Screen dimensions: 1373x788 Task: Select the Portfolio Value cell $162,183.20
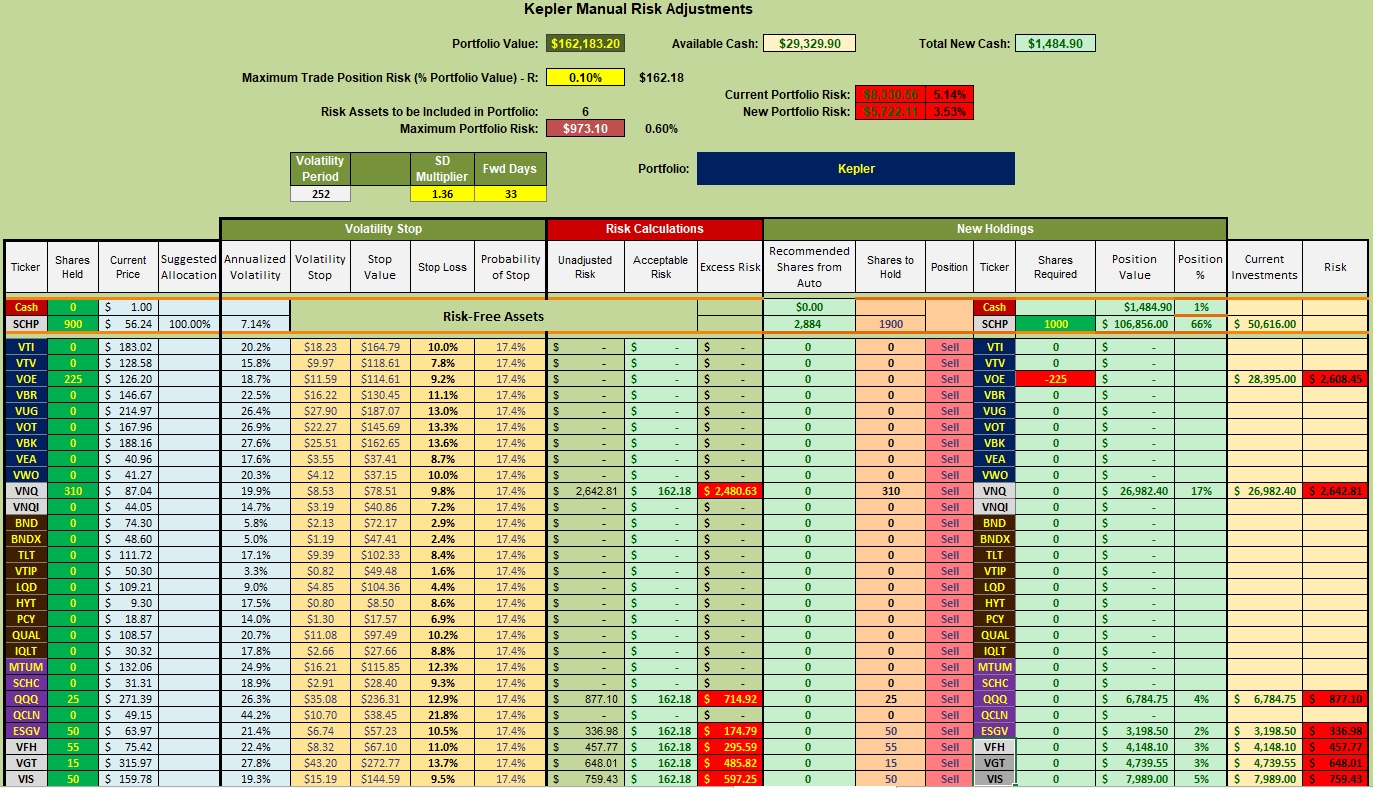coord(586,43)
